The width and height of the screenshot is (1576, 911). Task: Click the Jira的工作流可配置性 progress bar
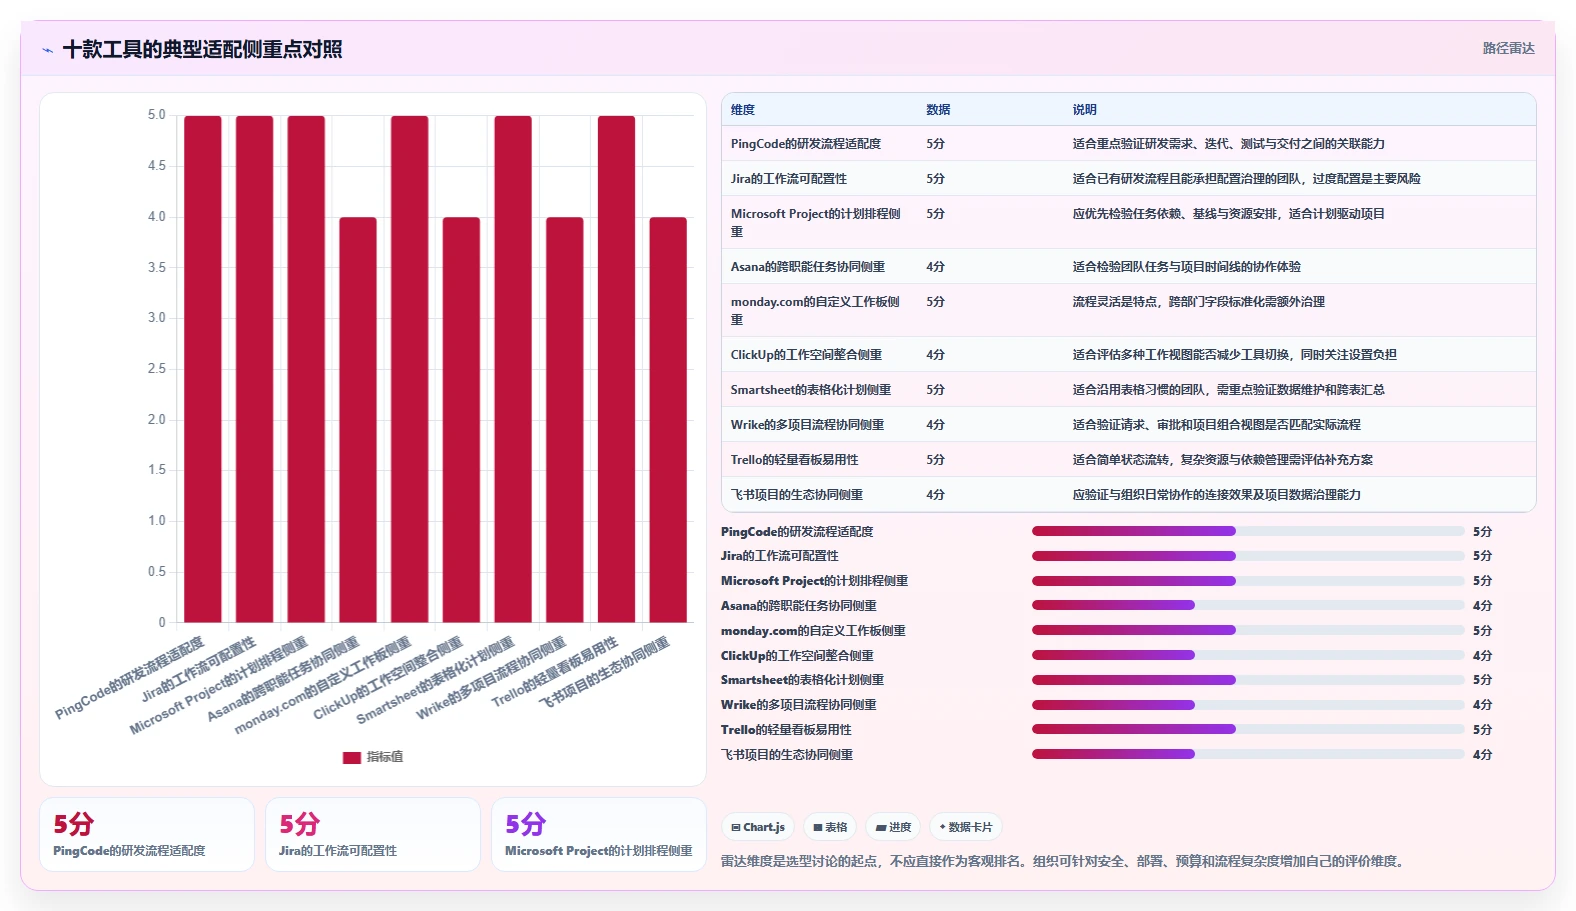[1248, 556]
